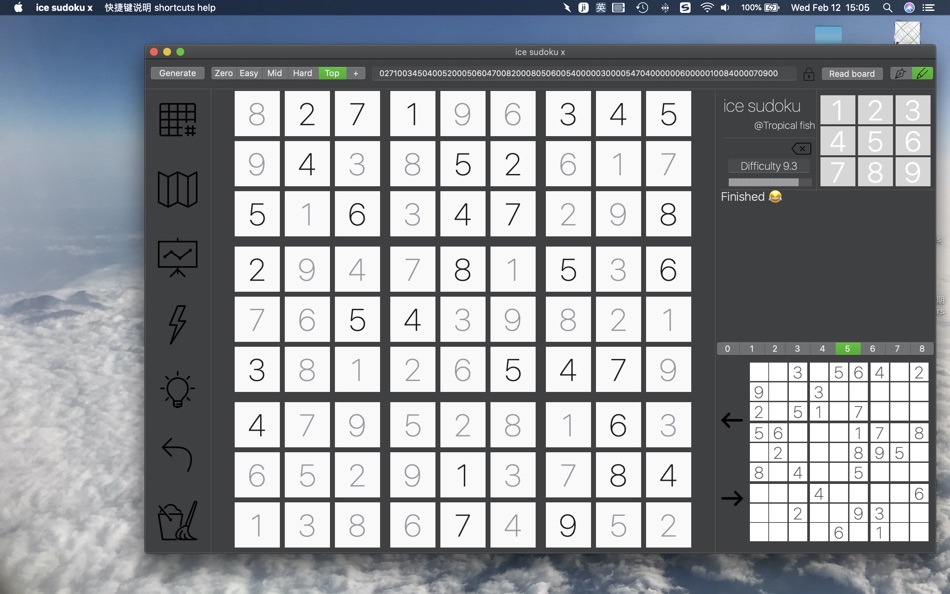Viewport: 950px width, 594px height.
Task: Open Spotlight search in the menu bar
Action: coord(887,7)
